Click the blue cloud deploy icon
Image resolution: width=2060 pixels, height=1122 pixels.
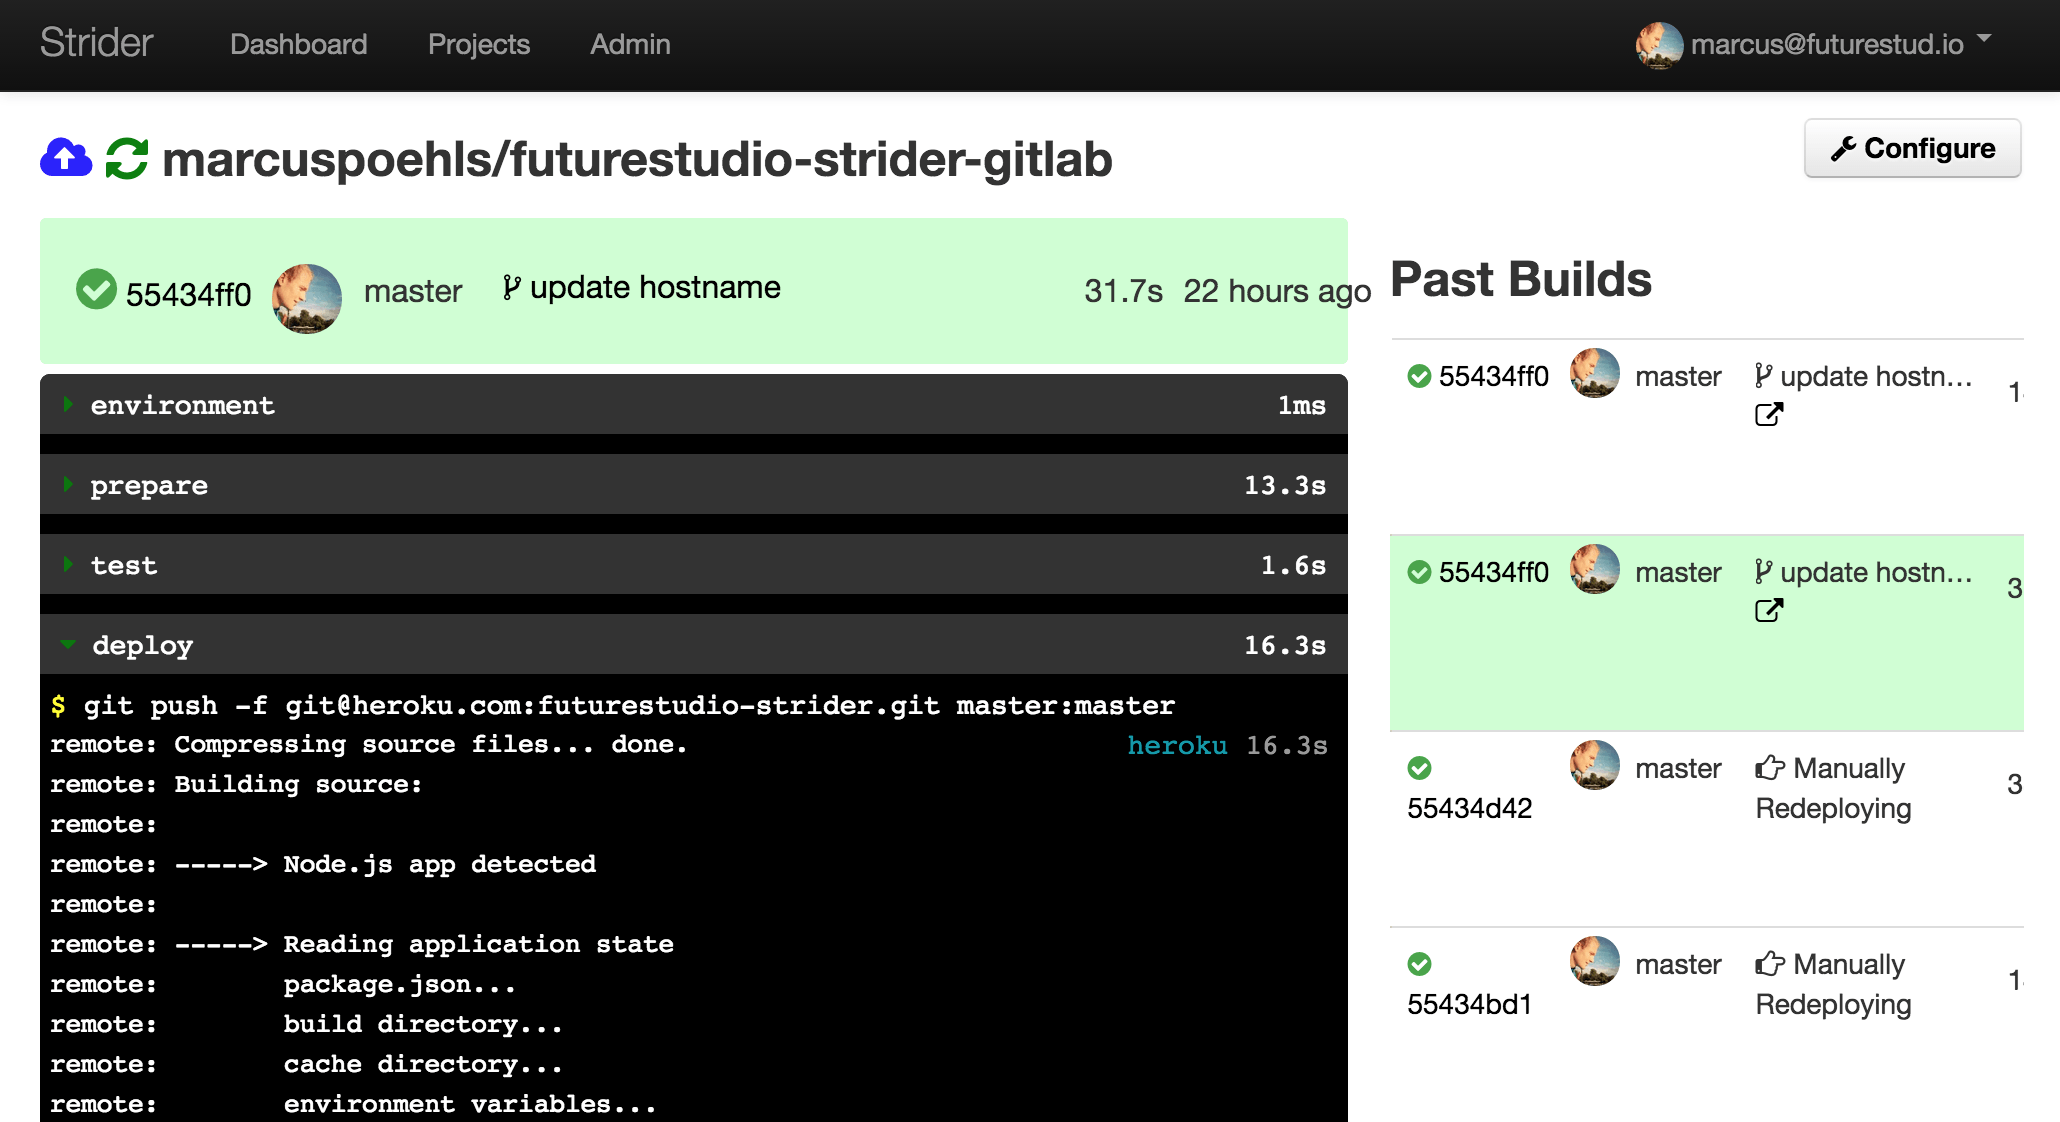click(x=66, y=158)
